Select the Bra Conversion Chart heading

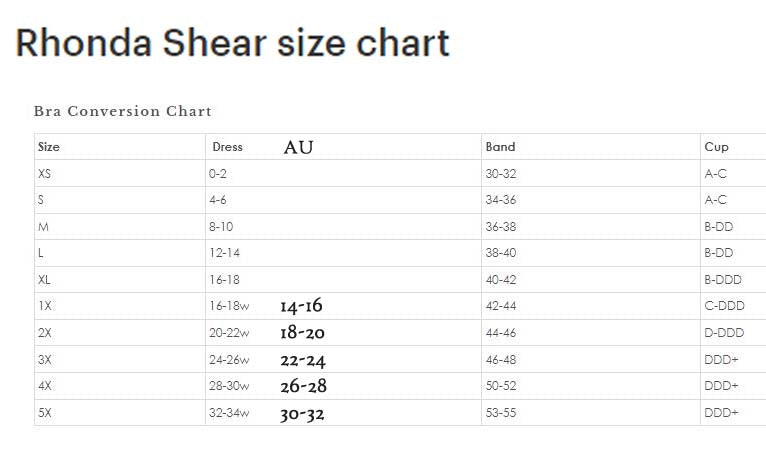click(x=123, y=111)
